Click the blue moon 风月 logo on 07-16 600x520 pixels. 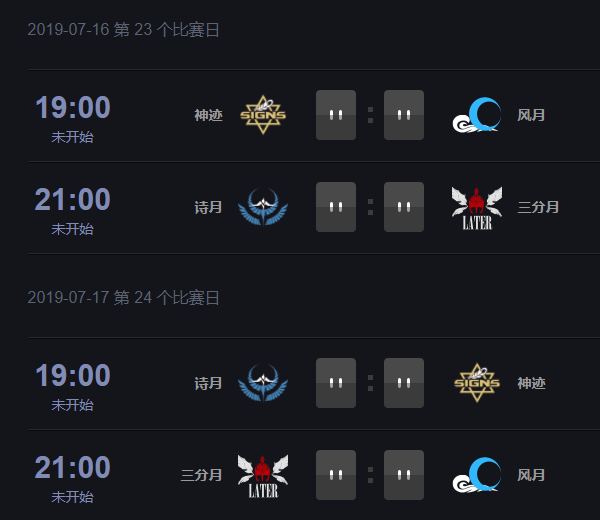(477, 115)
